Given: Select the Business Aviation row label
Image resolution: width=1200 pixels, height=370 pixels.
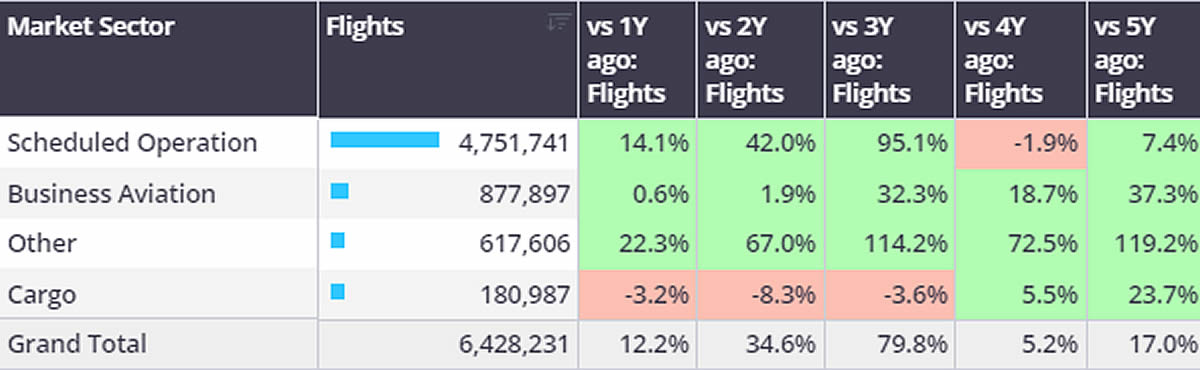Looking at the screenshot, I should pyautogui.click(x=111, y=193).
